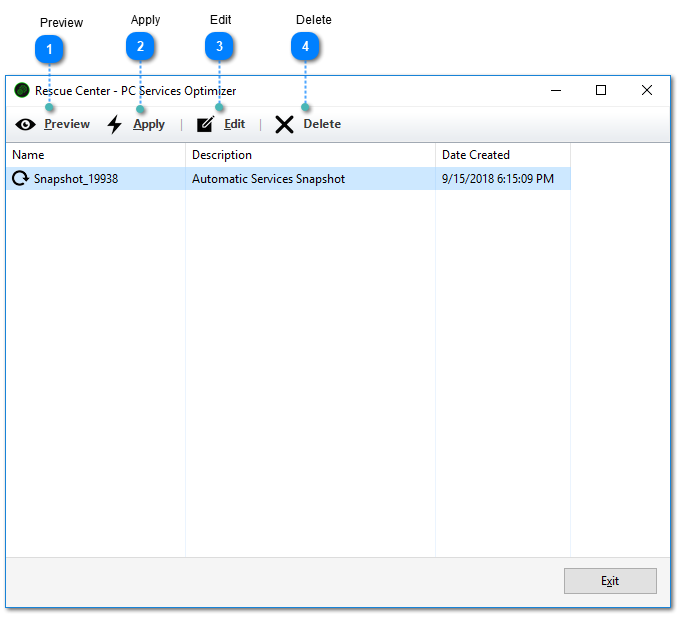The image size is (680, 617).
Task: Click the lightning bolt Apply icon
Action: click(115, 124)
